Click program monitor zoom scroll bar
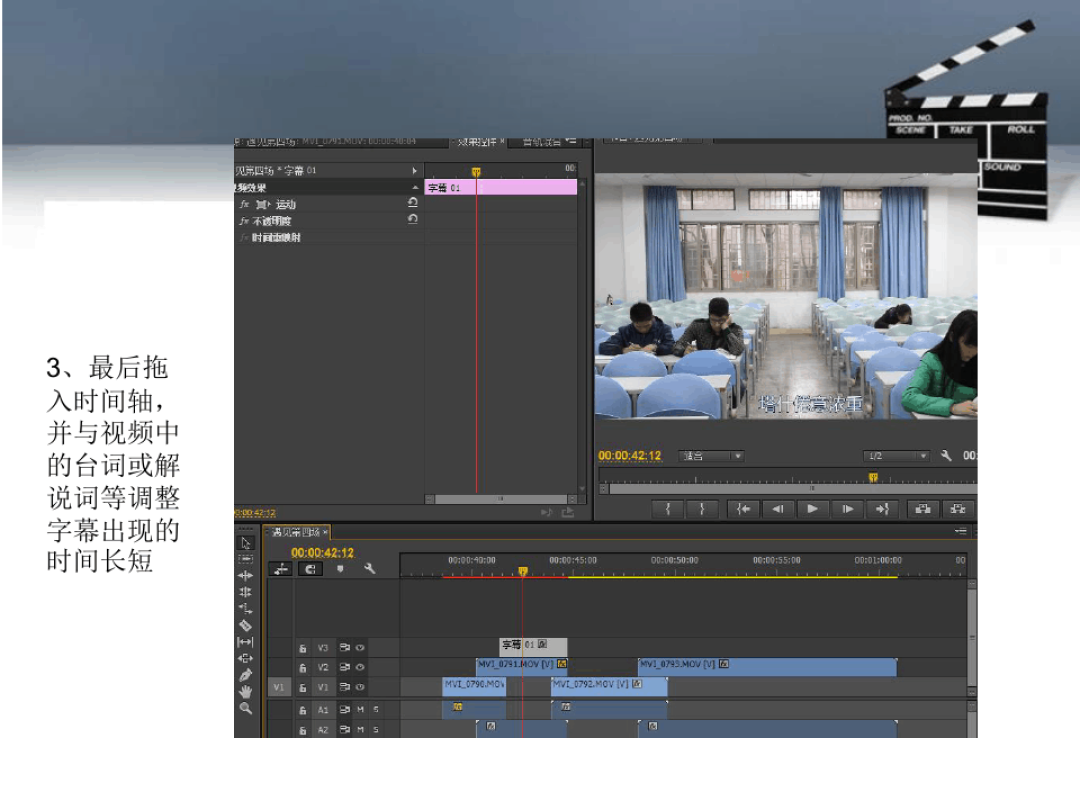1080x810 pixels. point(793,488)
